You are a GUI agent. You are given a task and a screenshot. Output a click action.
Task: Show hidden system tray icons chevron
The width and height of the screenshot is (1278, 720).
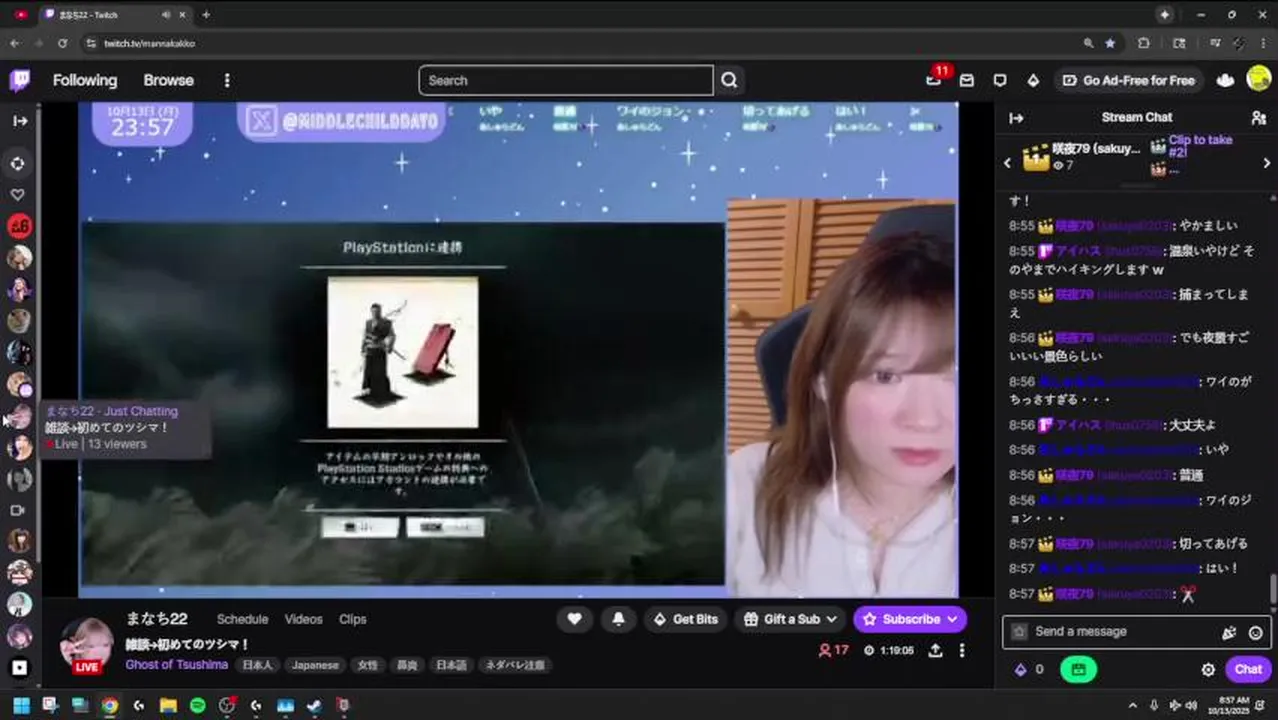point(1132,705)
